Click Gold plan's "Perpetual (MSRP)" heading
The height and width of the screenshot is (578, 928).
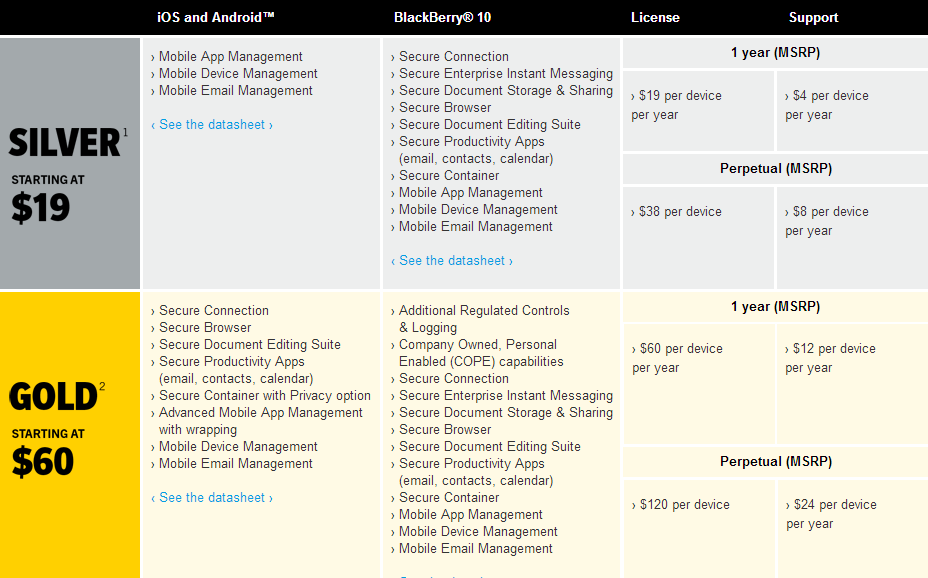[x=776, y=461]
